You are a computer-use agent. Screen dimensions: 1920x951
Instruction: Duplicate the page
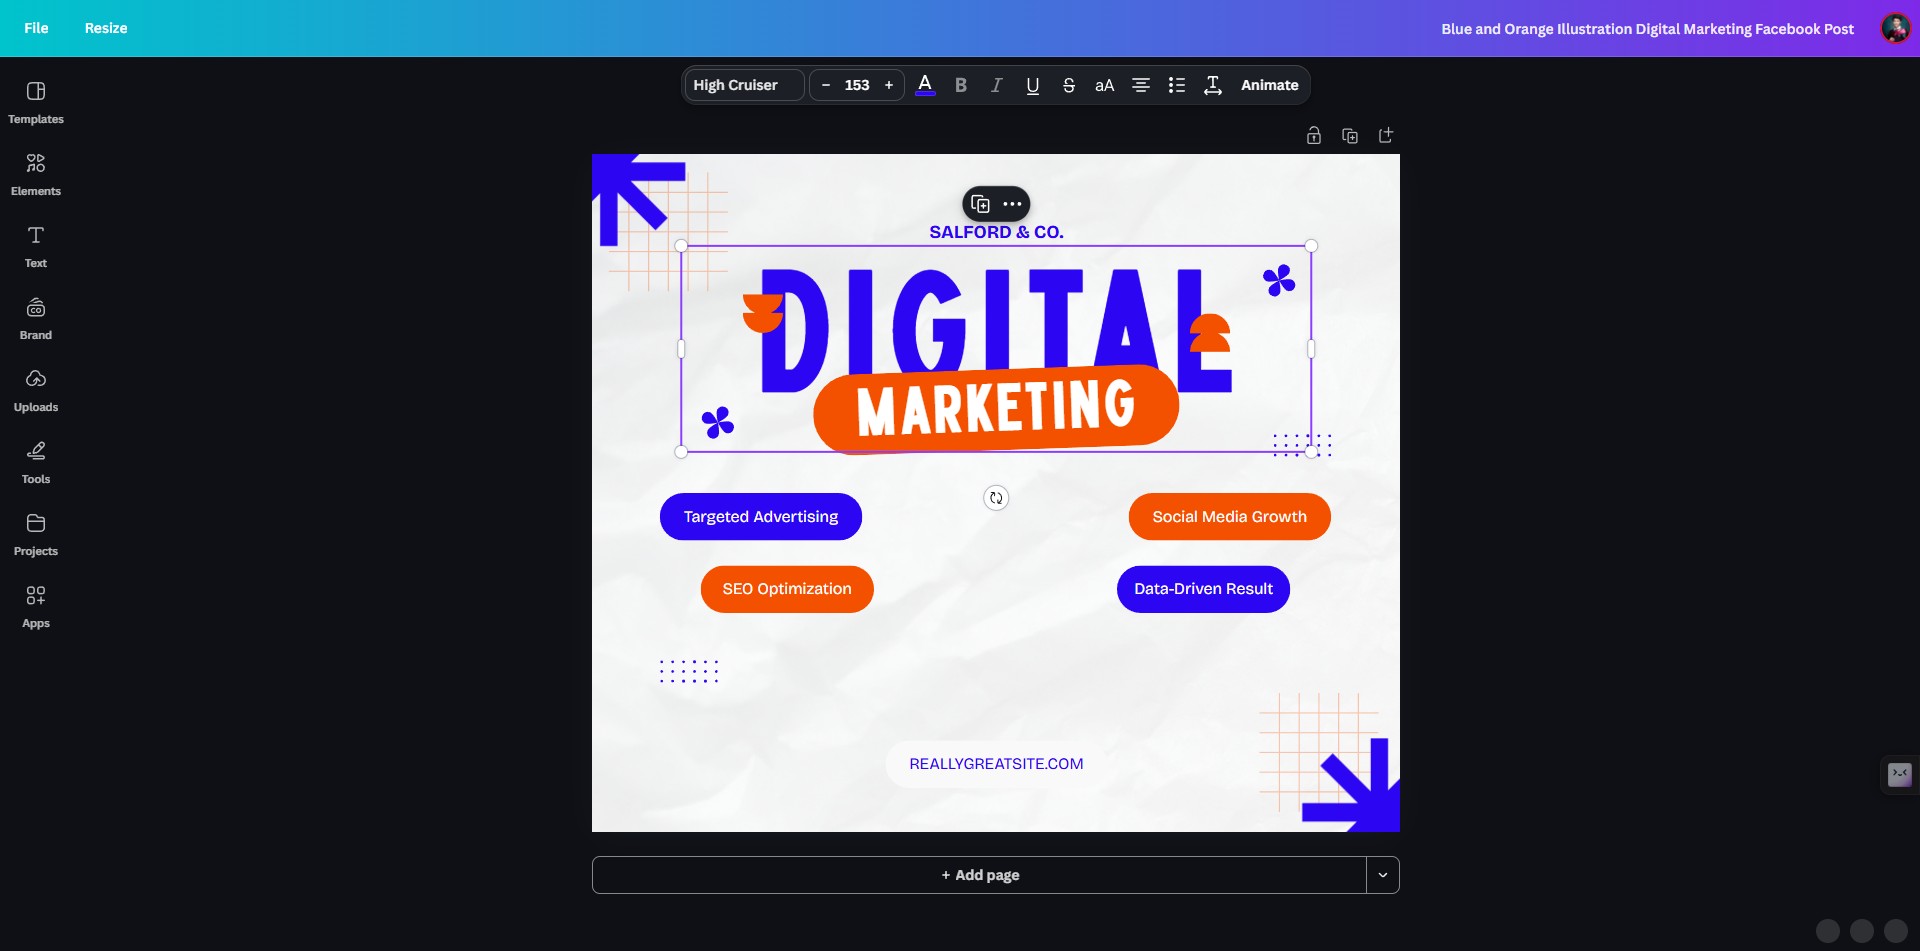point(1350,135)
